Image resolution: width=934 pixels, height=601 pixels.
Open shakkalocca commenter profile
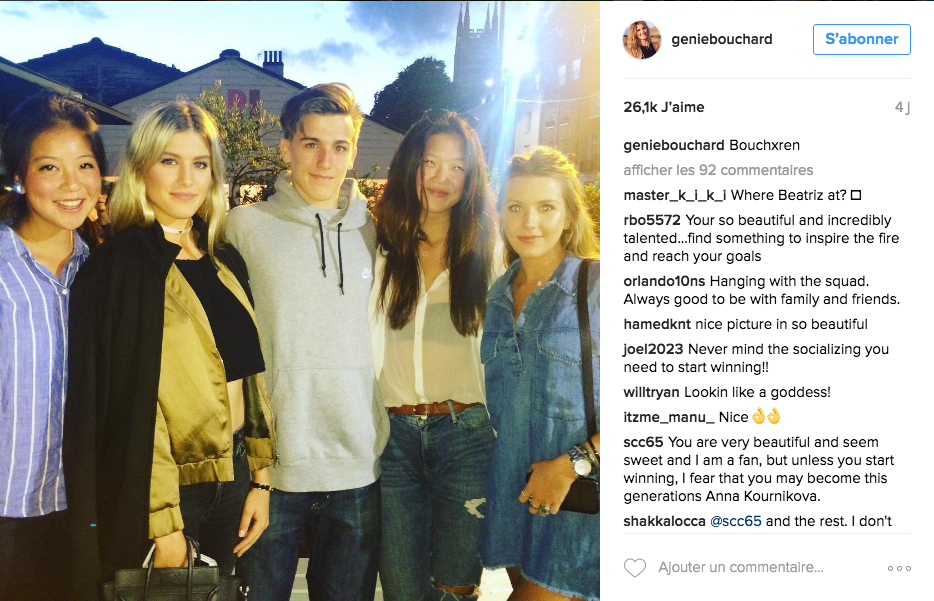pyautogui.click(x=664, y=521)
